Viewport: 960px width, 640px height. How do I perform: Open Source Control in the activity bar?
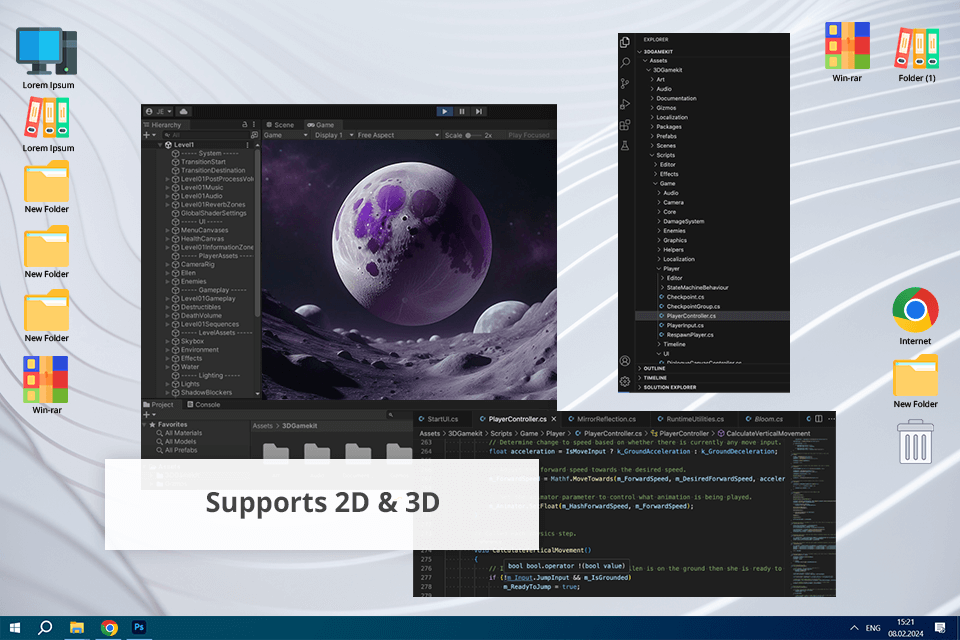tap(625, 83)
